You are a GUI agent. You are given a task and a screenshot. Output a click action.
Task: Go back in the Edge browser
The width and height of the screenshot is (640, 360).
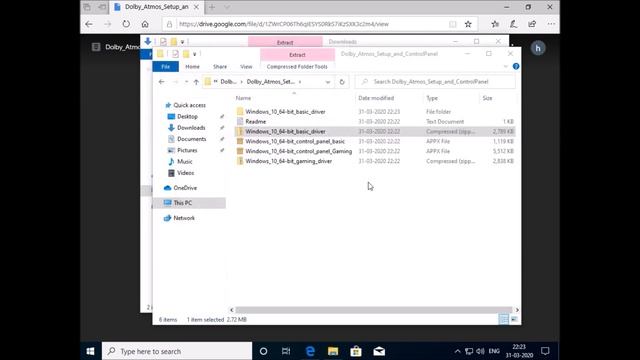pos(89,24)
